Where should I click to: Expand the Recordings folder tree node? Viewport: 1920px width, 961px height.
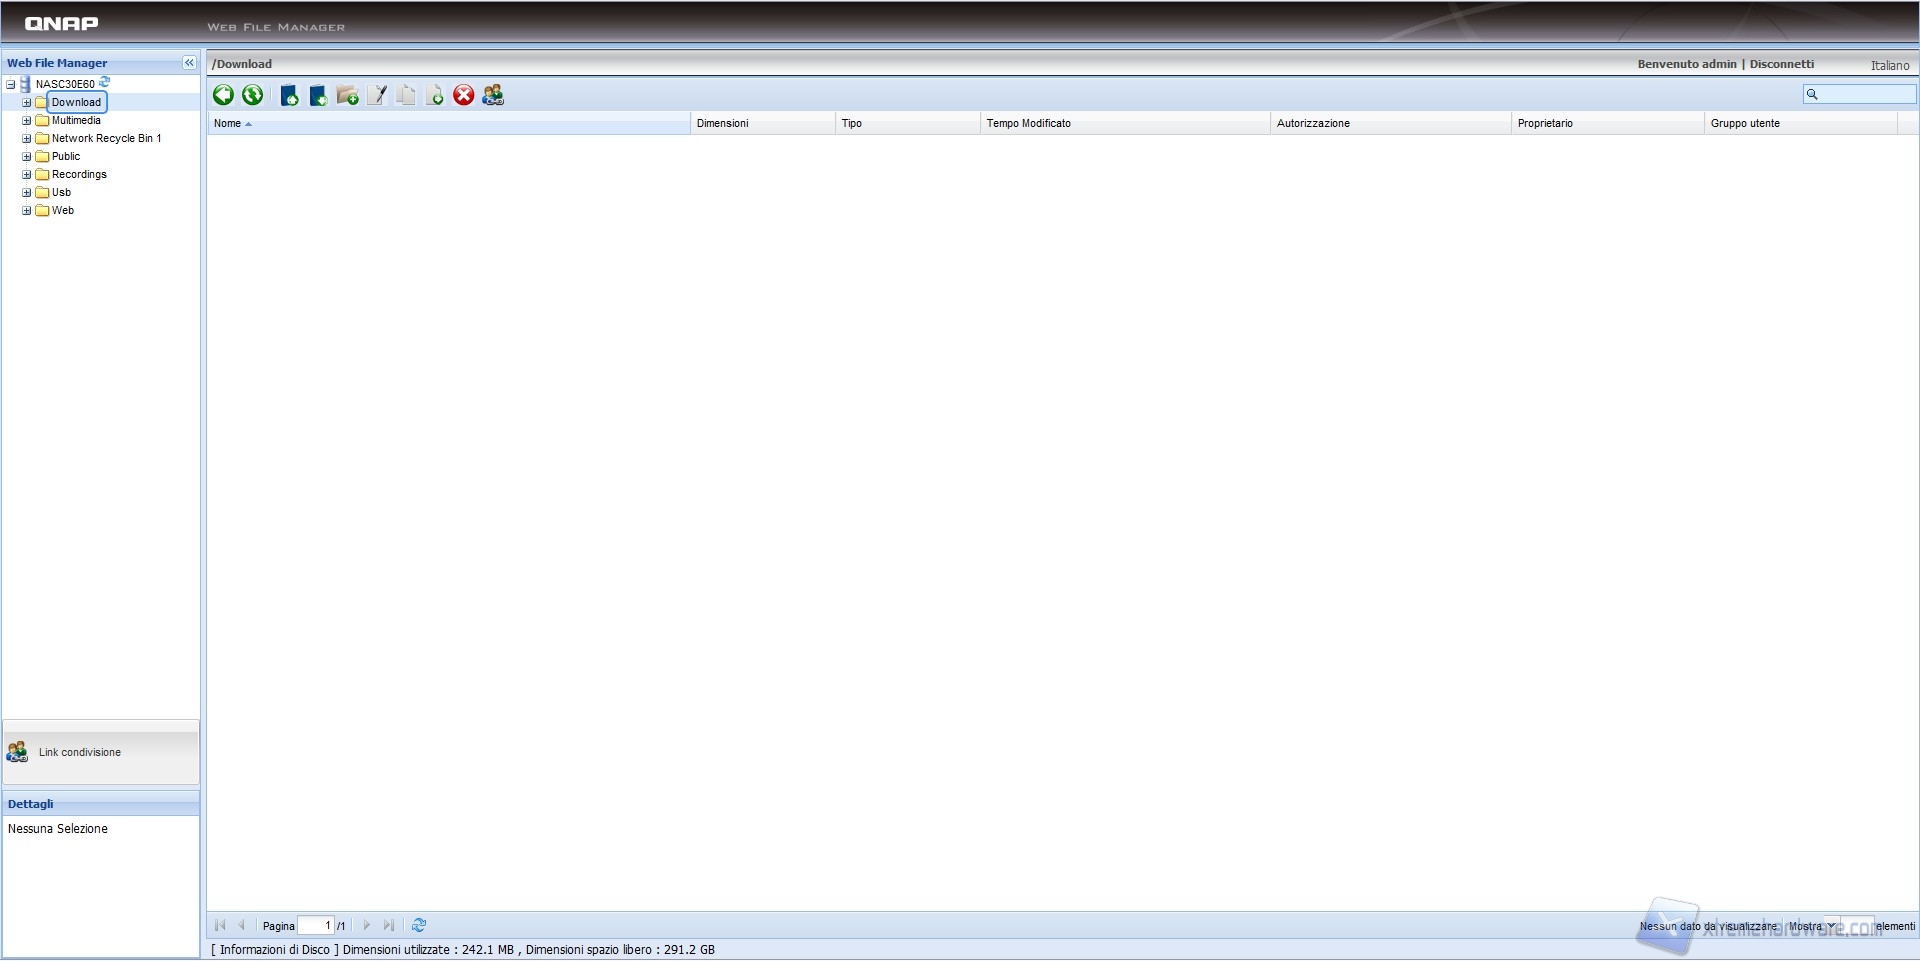pos(27,175)
